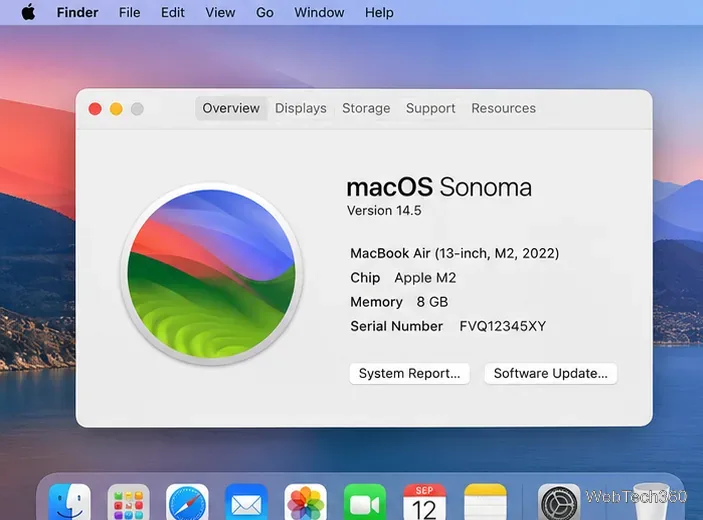Image resolution: width=703 pixels, height=520 pixels.
Task: Open System Settings from the Dock
Action: pyautogui.click(x=559, y=502)
